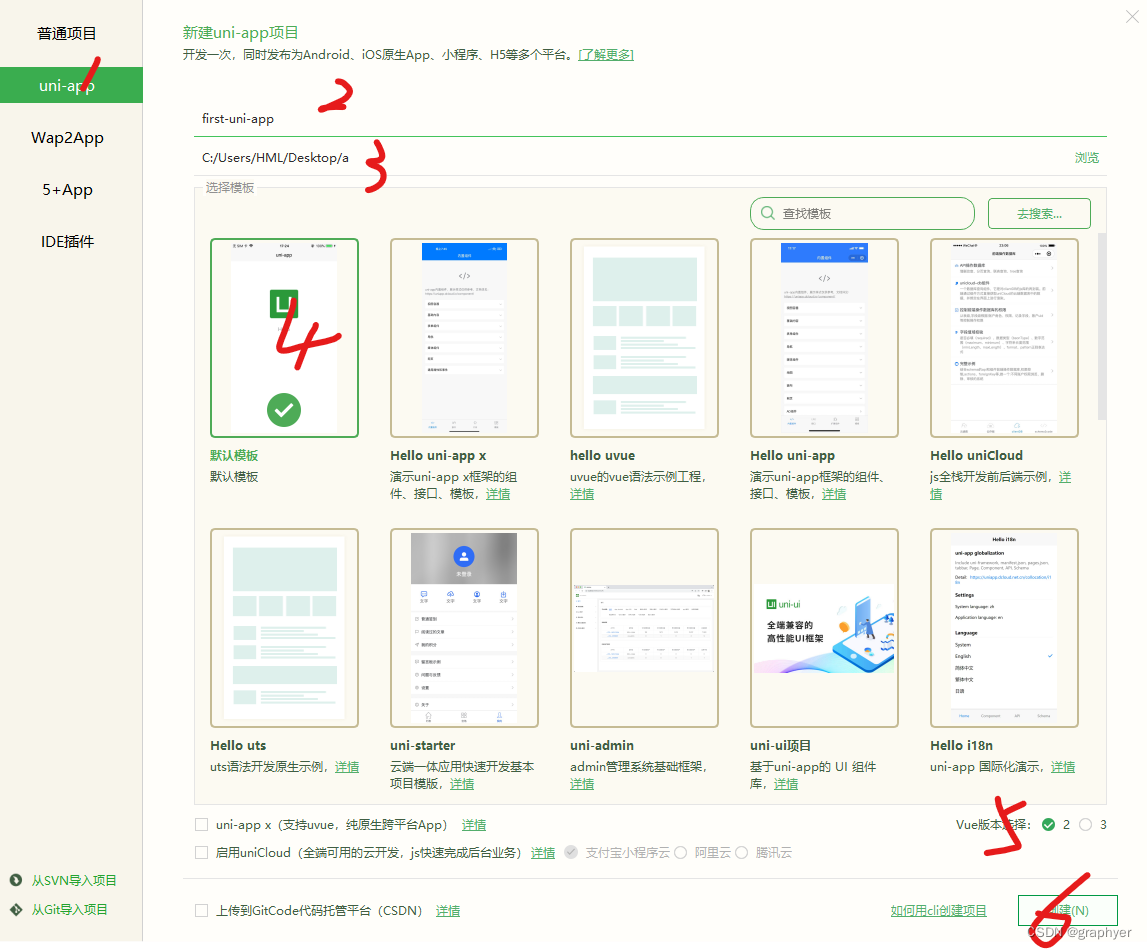
Task: Pick the Hello uni-app template thumbnail
Action: (824, 338)
